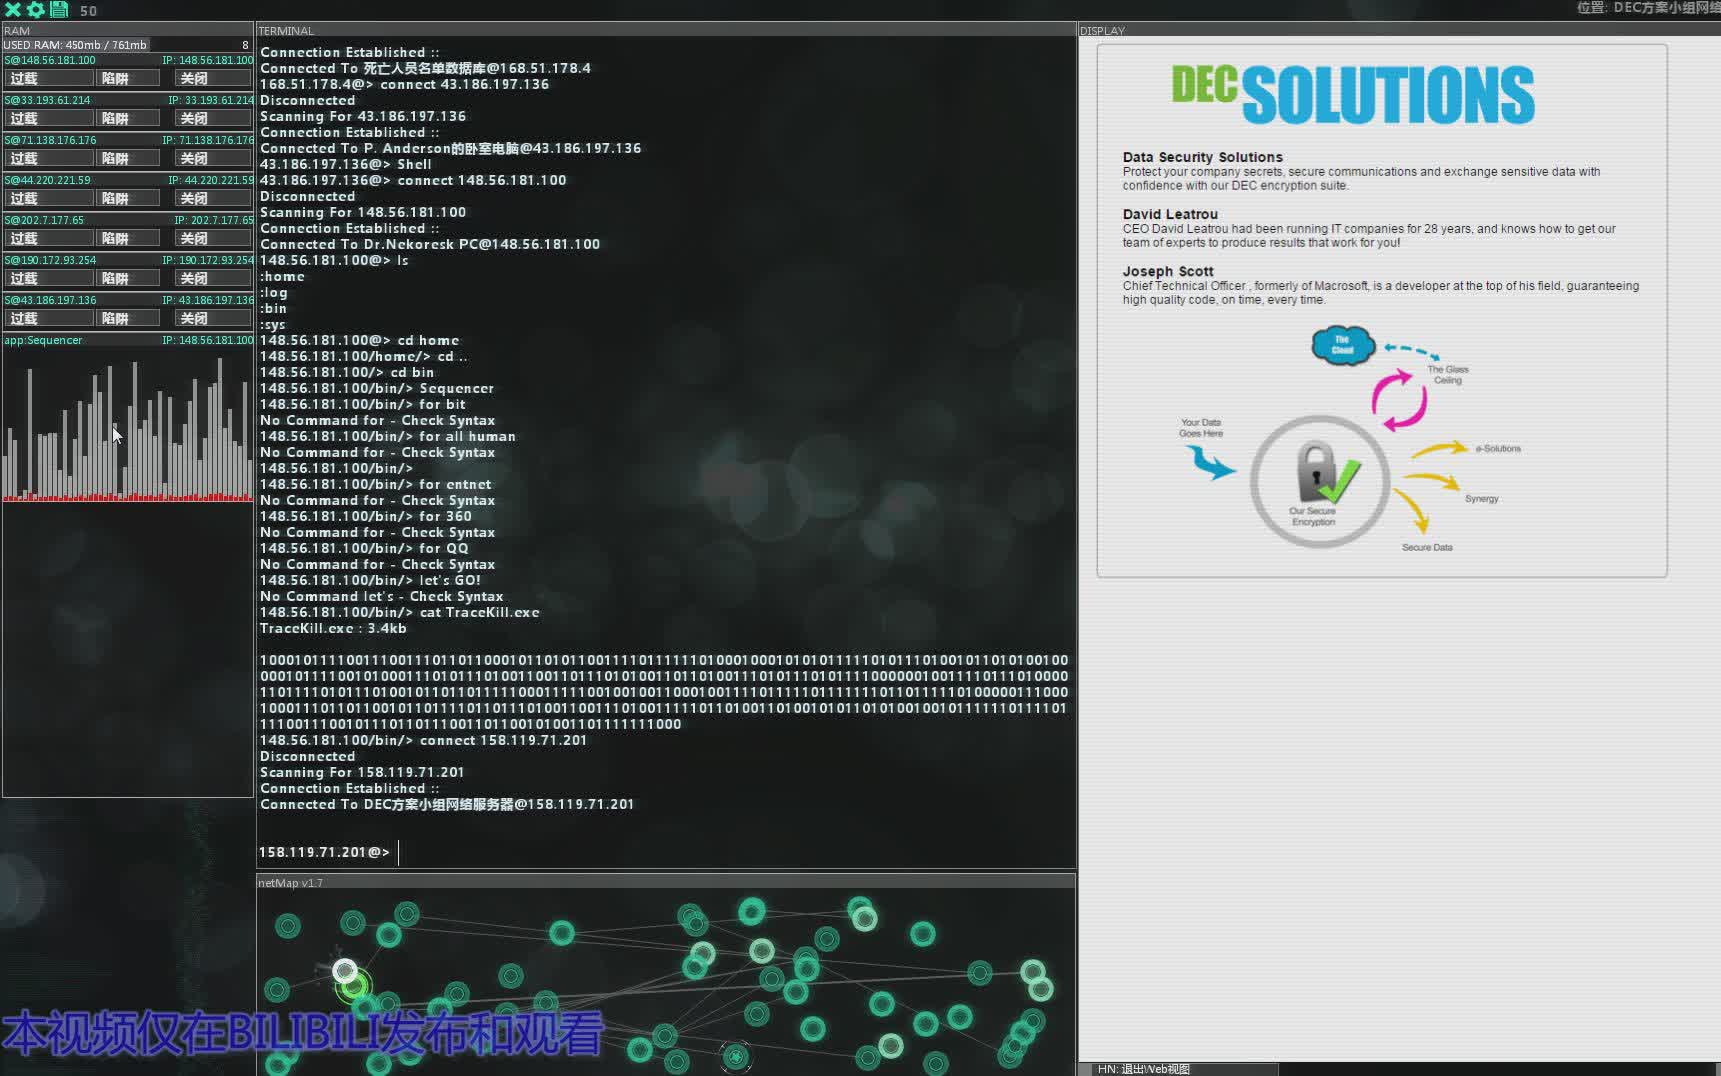Screen dimensions: 1721x1076
Task: Open the settings gear icon
Action: (x=35, y=11)
